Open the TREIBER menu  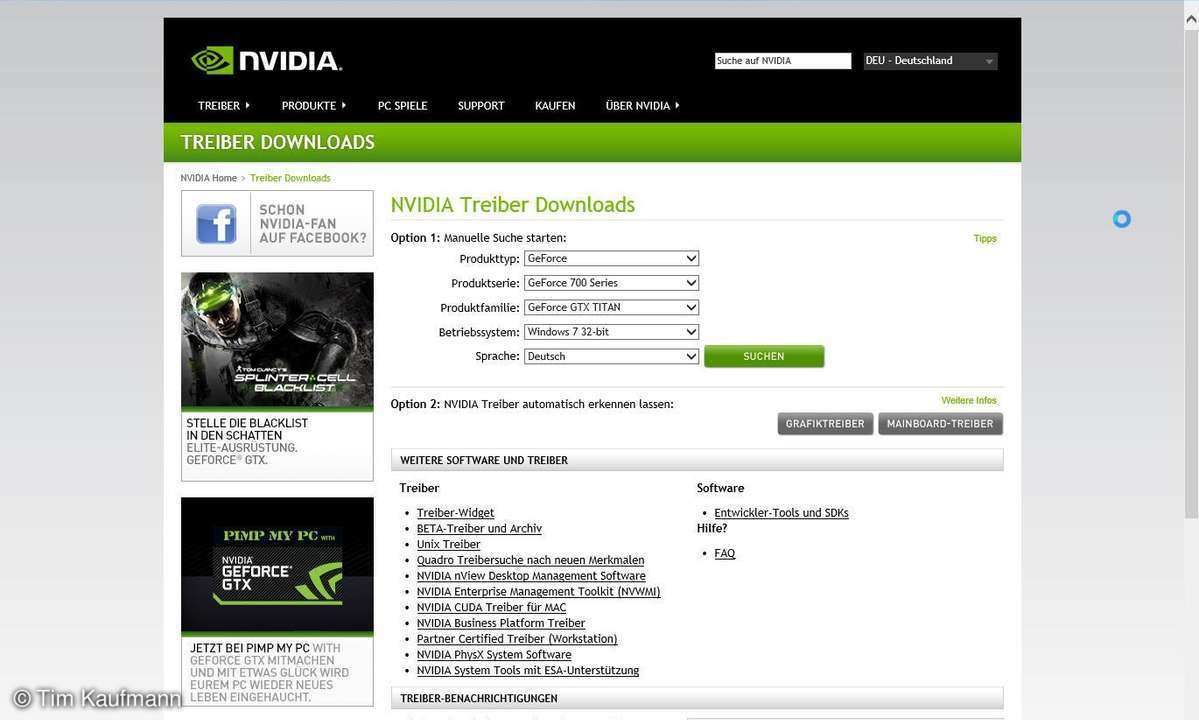tap(223, 105)
